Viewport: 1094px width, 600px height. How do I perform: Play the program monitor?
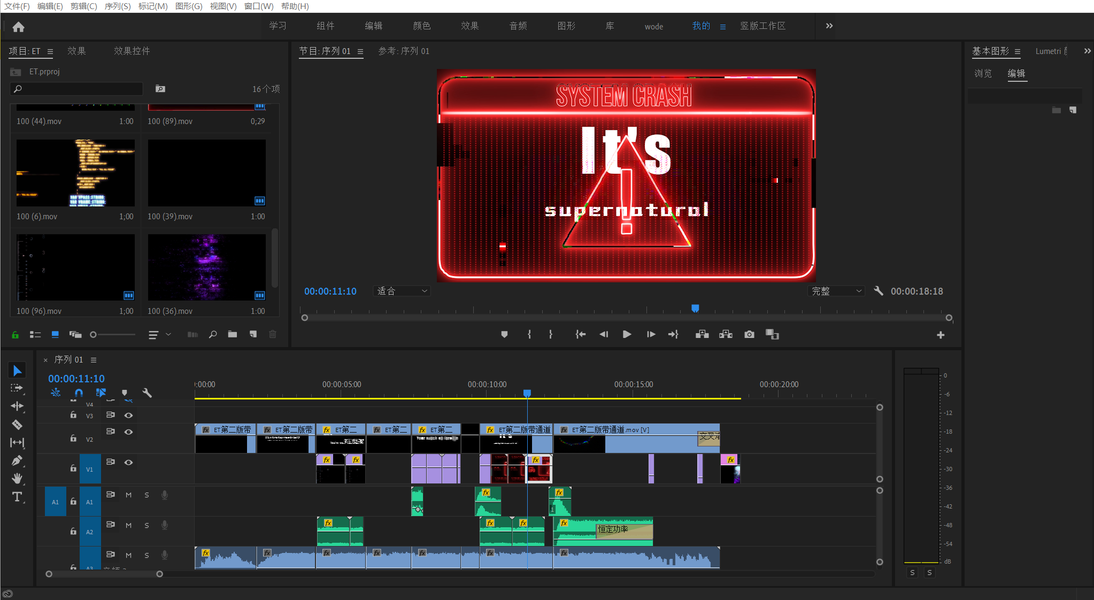627,335
